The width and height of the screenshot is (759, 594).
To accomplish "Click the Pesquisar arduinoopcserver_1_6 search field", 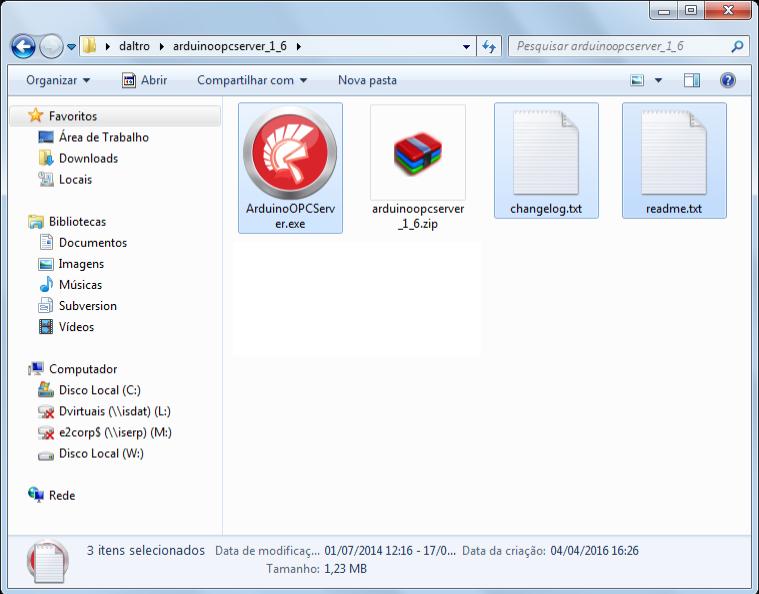I will tap(620, 46).
